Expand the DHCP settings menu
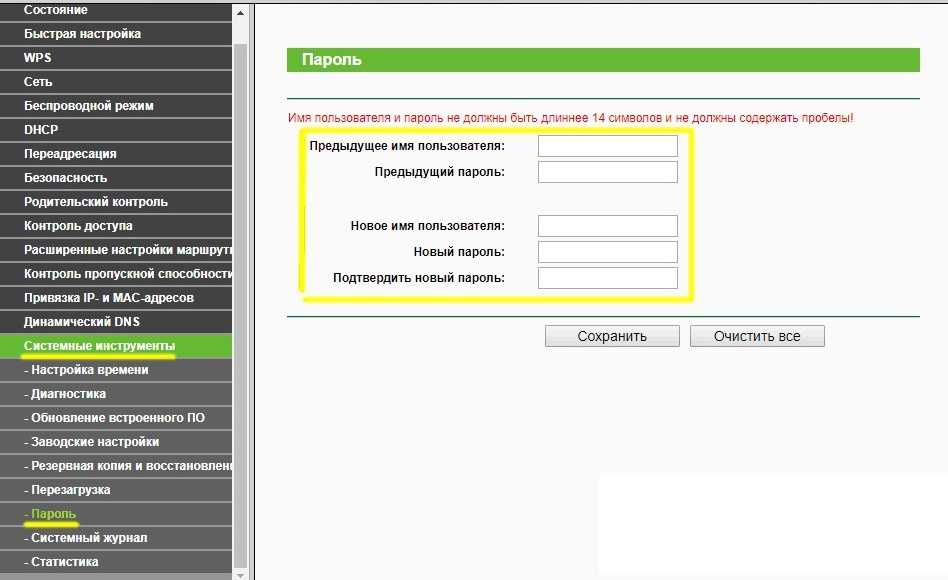This screenshot has height=580, width=948. pos(41,130)
